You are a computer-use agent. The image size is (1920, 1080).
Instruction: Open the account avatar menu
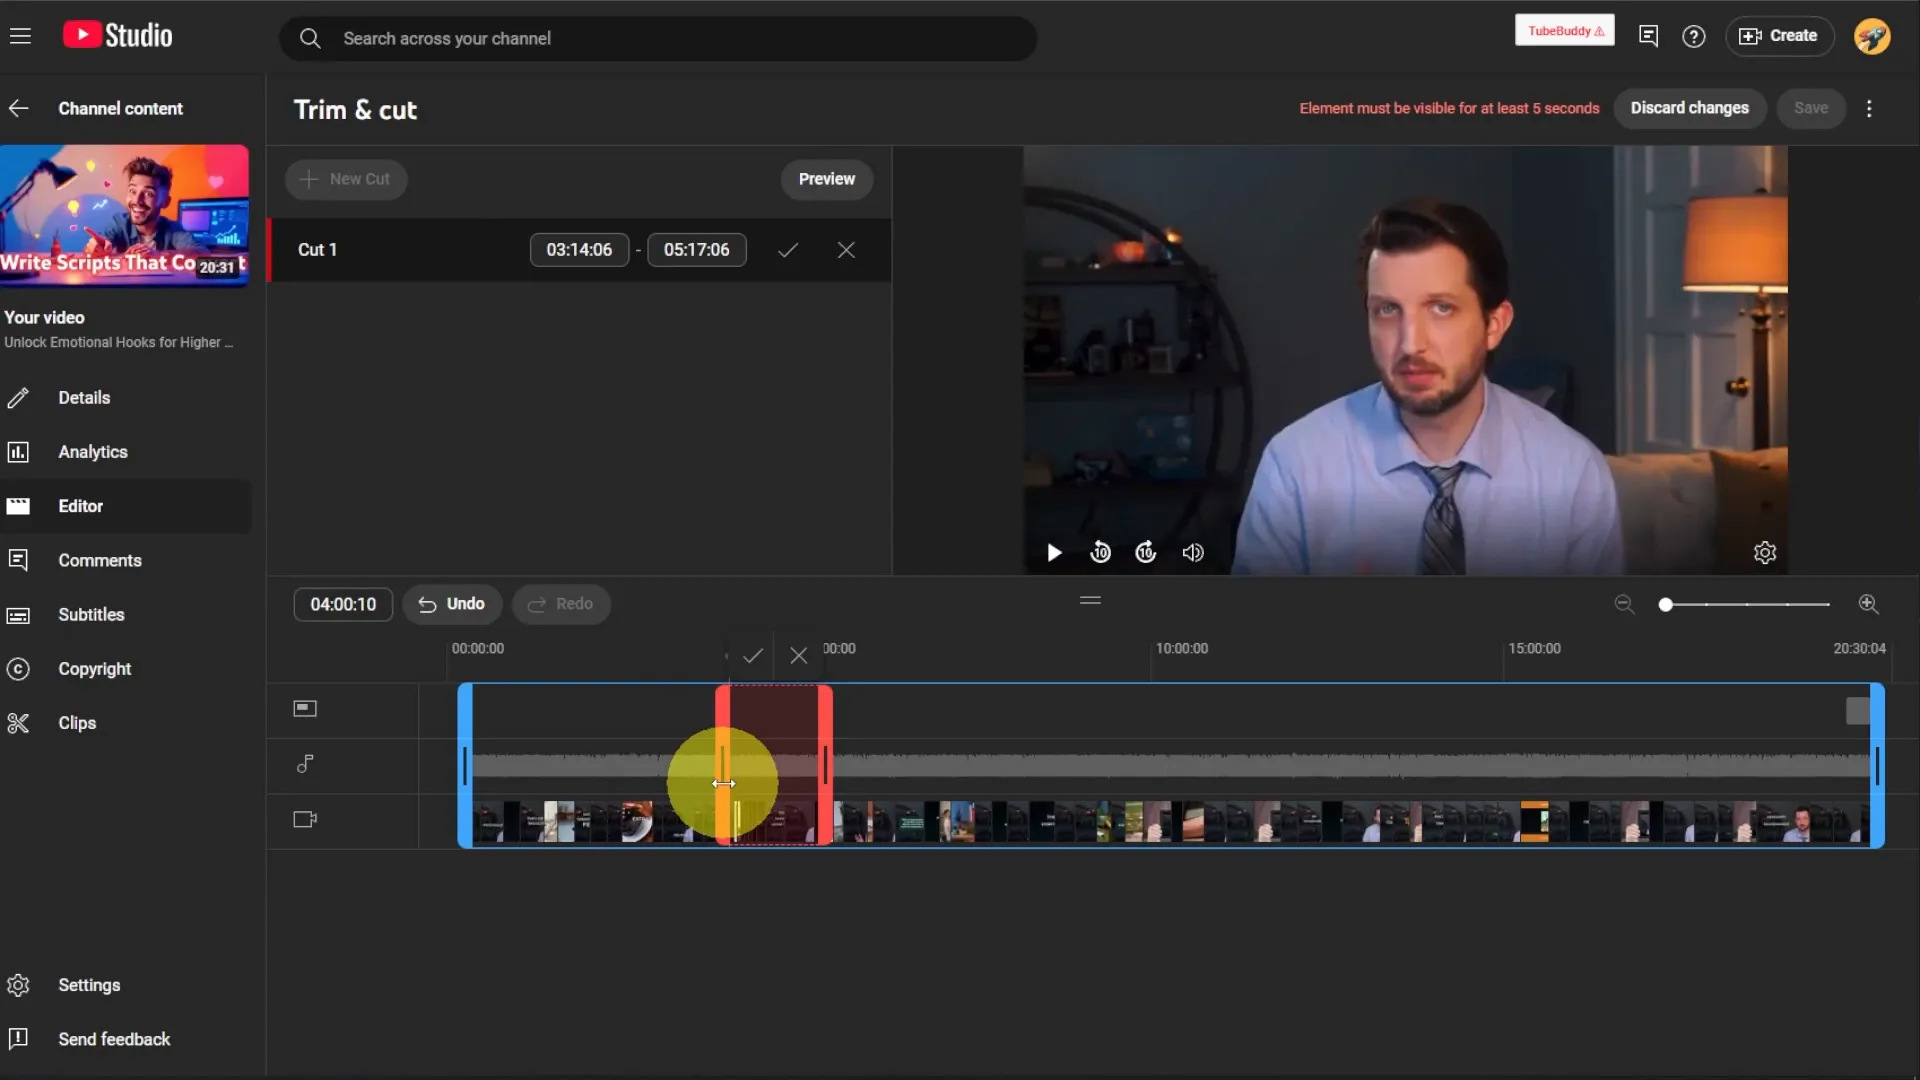coord(1872,36)
